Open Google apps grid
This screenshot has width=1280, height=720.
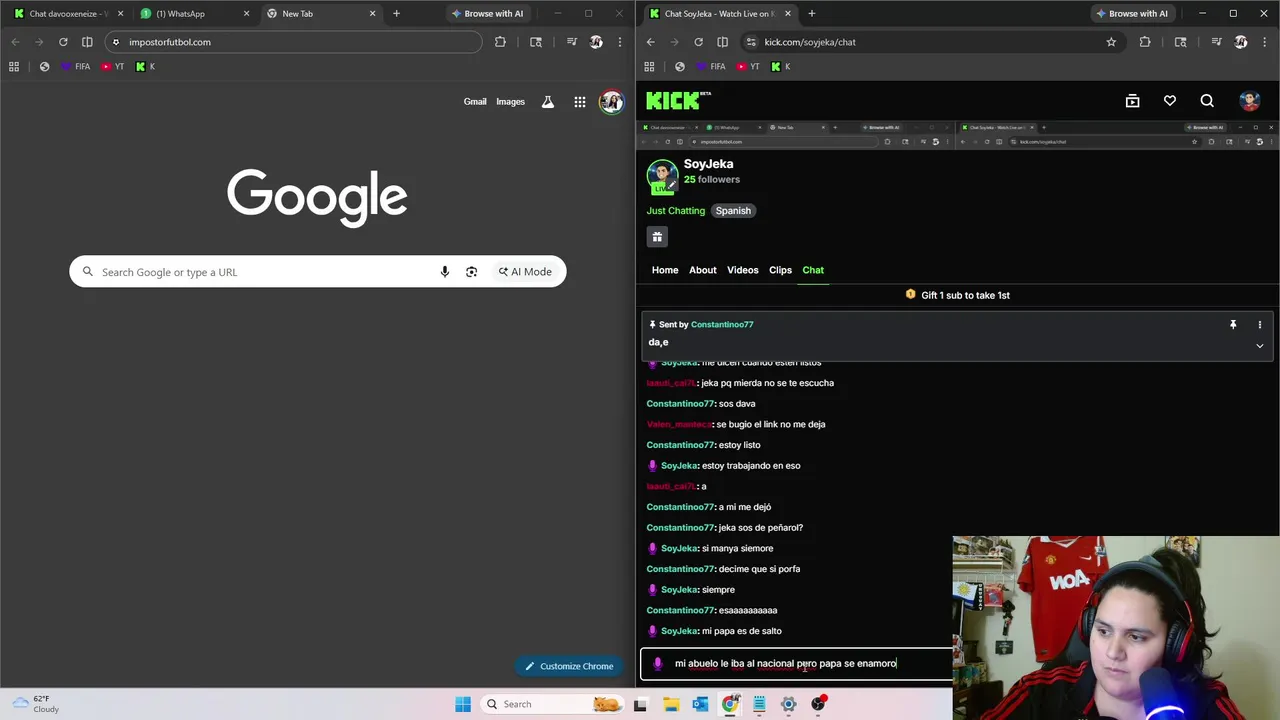click(580, 101)
